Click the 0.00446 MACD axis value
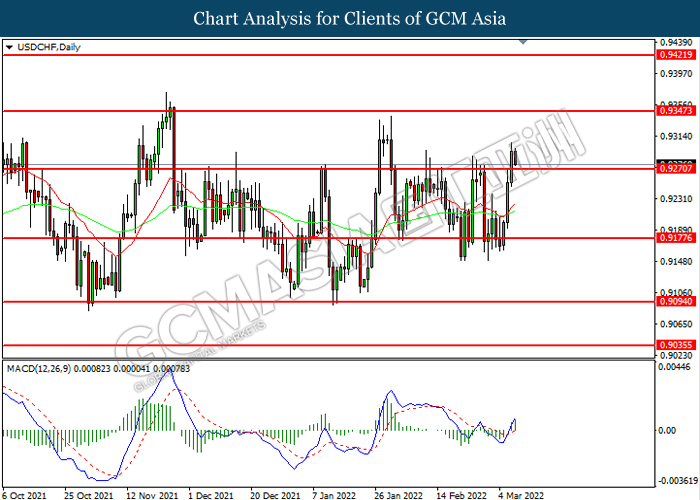The width and height of the screenshot is (700, 500). click(x=677, y=367)
